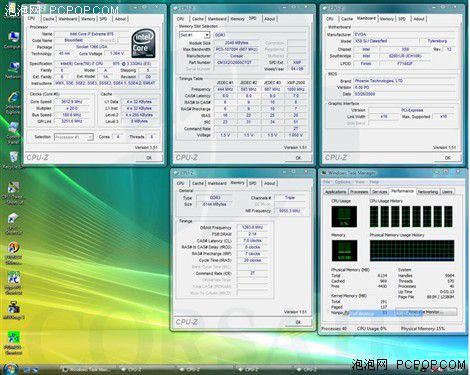Open the About tab in the CPU window

(120, 19)
